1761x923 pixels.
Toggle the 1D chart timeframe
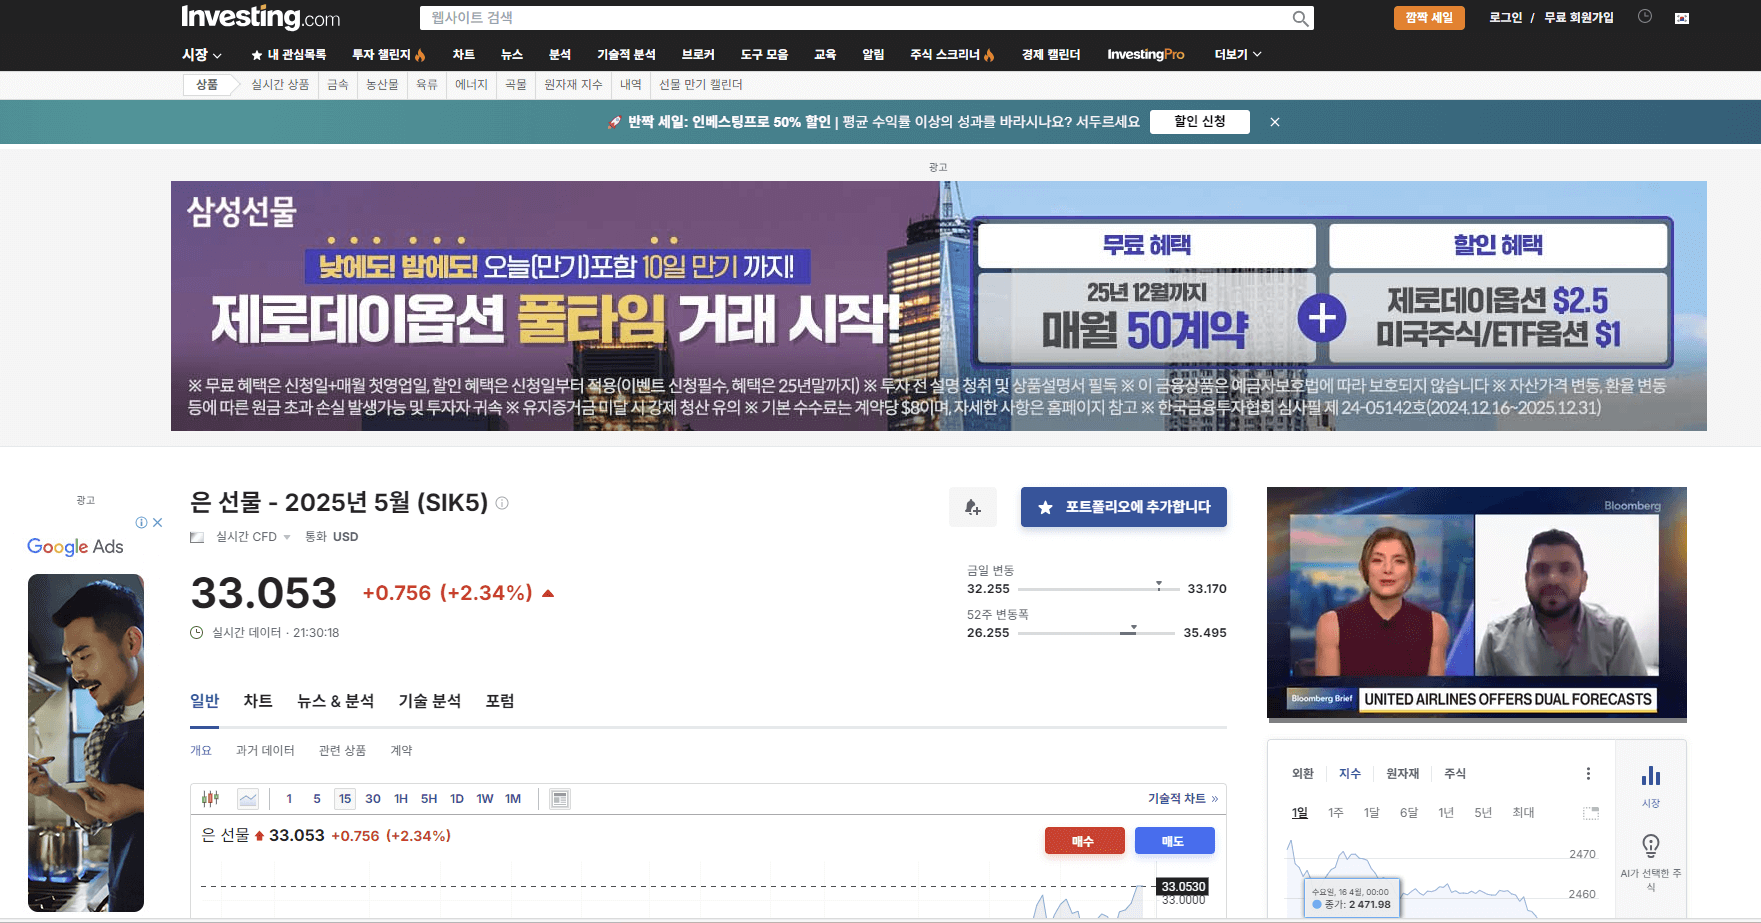point(457,798)
